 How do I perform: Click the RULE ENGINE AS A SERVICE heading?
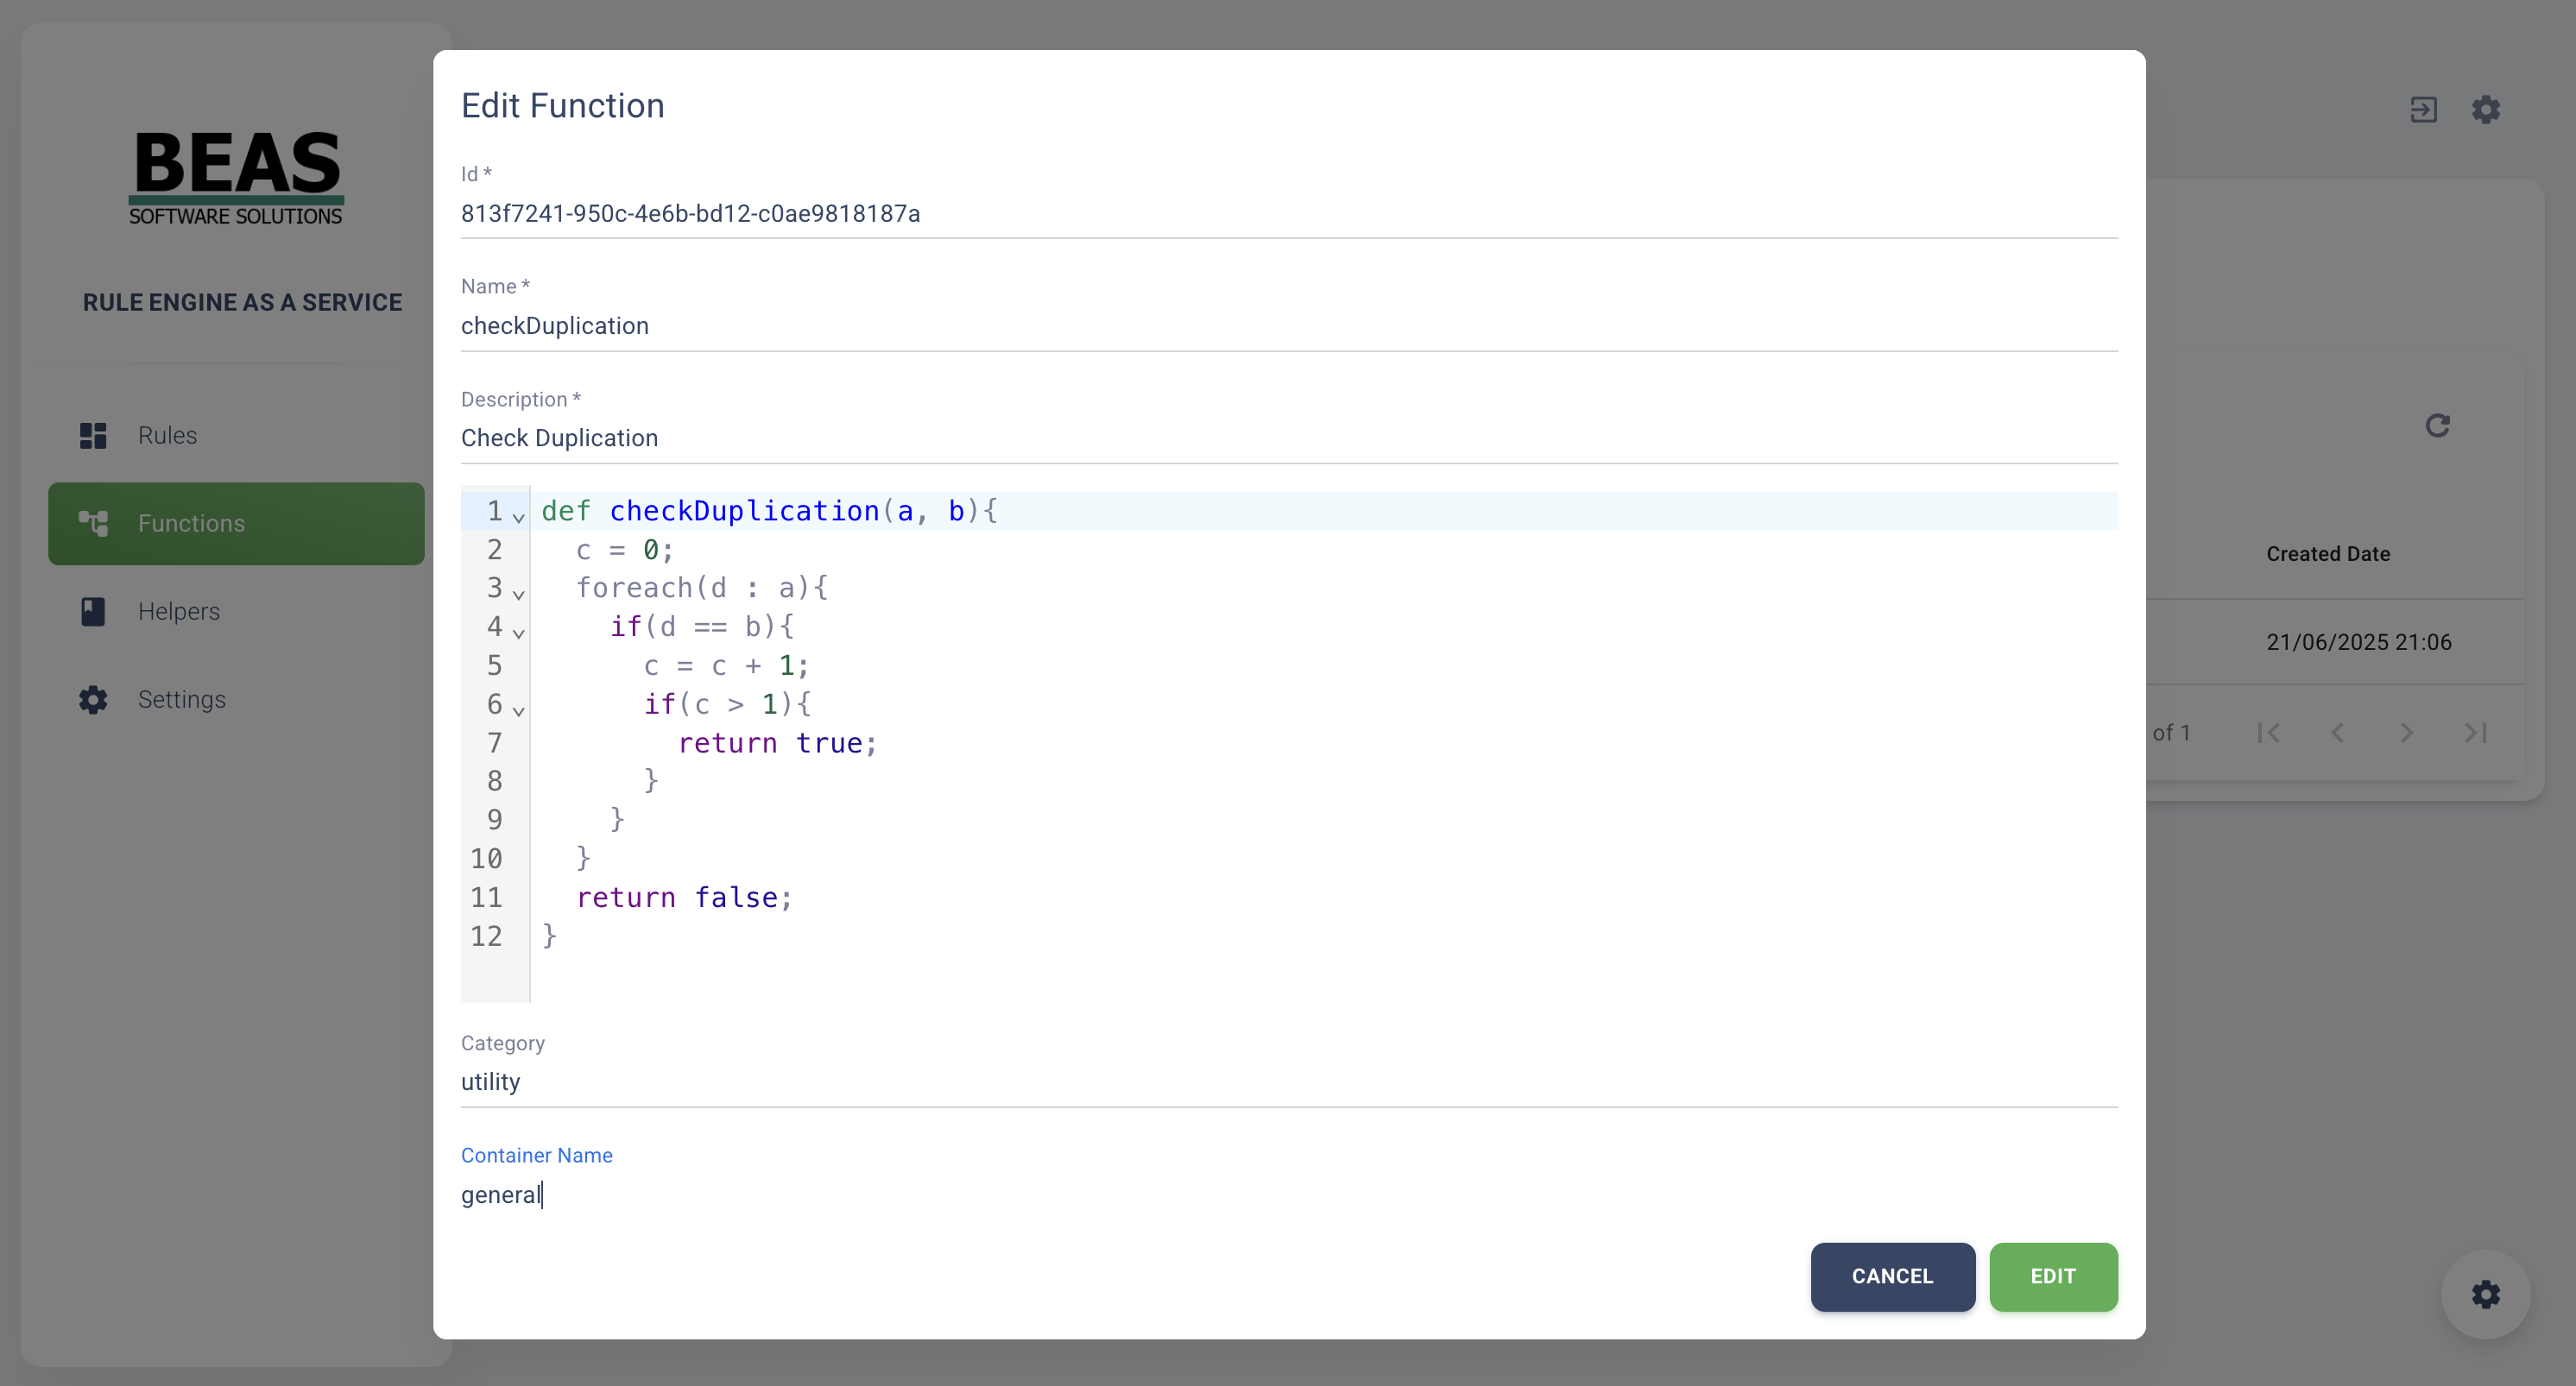(242, 302)
